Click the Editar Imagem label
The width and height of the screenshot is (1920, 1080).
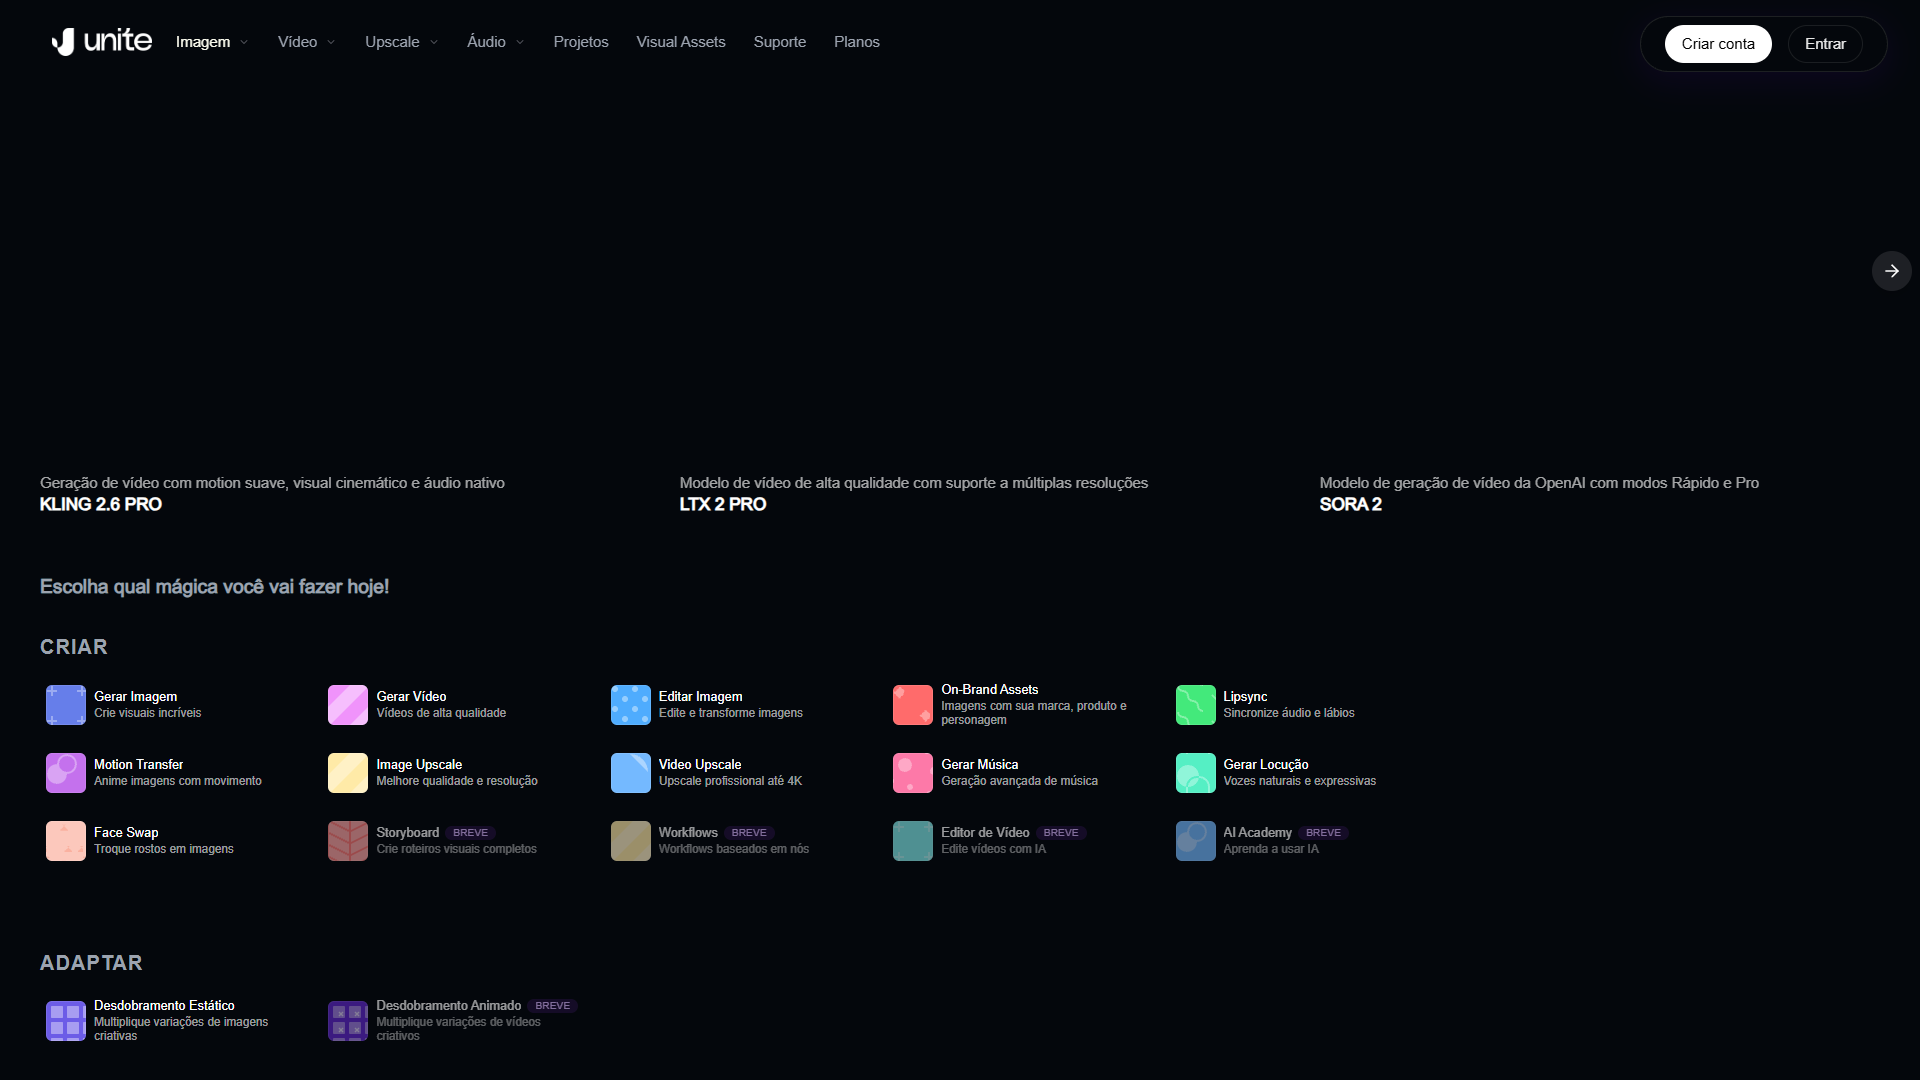coord(701,697)
